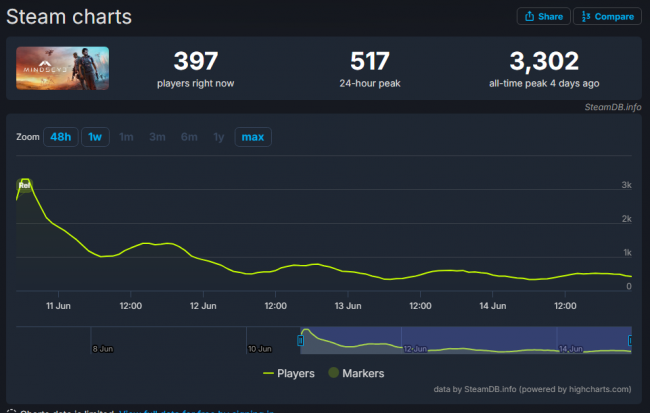
Task: Click the compare arrows icon
Action: (x=585, y=16)
